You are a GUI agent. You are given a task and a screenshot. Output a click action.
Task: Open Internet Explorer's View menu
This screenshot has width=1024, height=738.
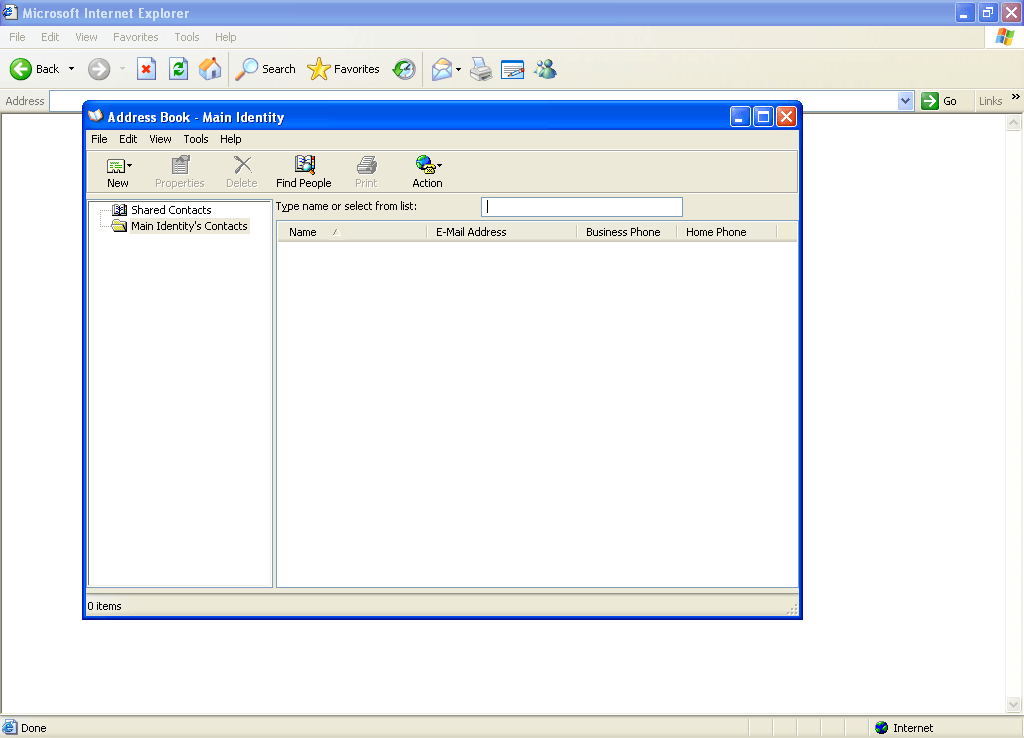(86, 37)
